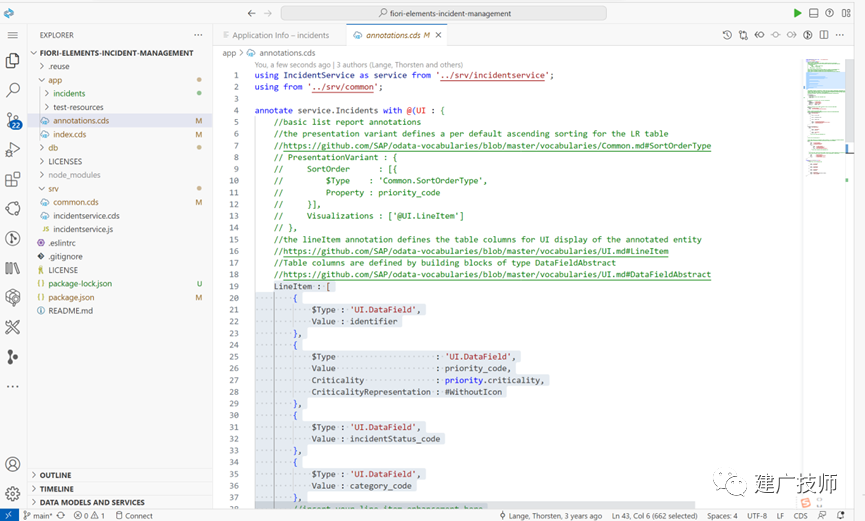Expand the incidents folder

(69, 93)
